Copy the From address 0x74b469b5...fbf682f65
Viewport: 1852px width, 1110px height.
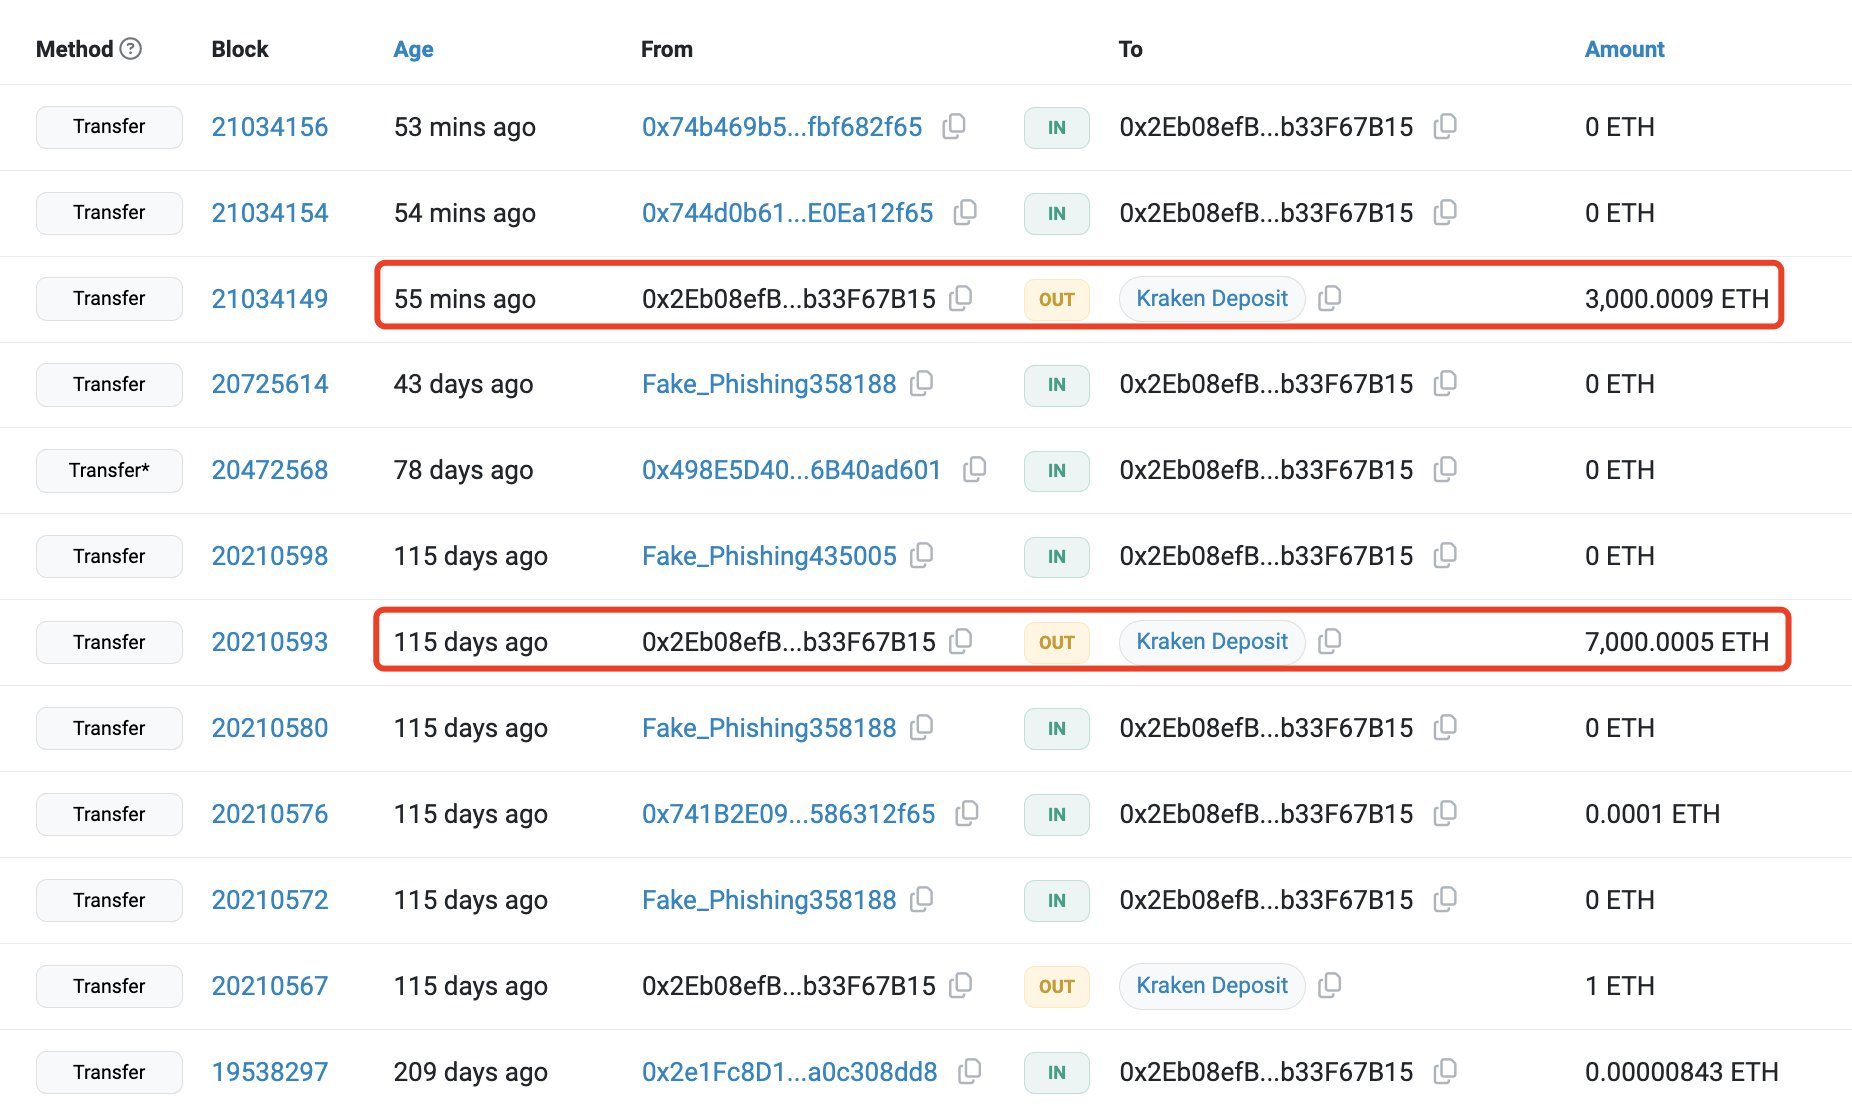pyautogui.click(x=954, y=126)
